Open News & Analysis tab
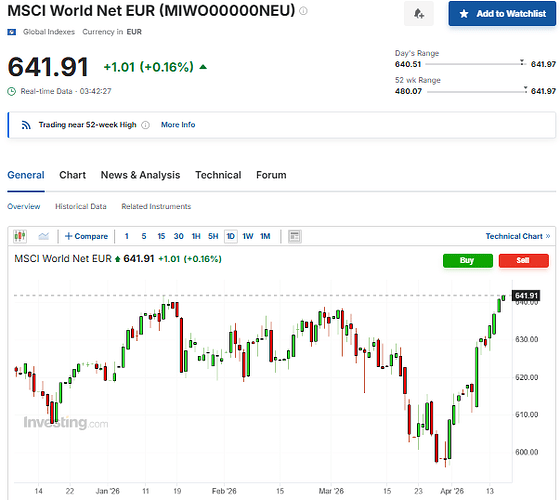Viewport: 560px width, 500px height. coord(140,175)
